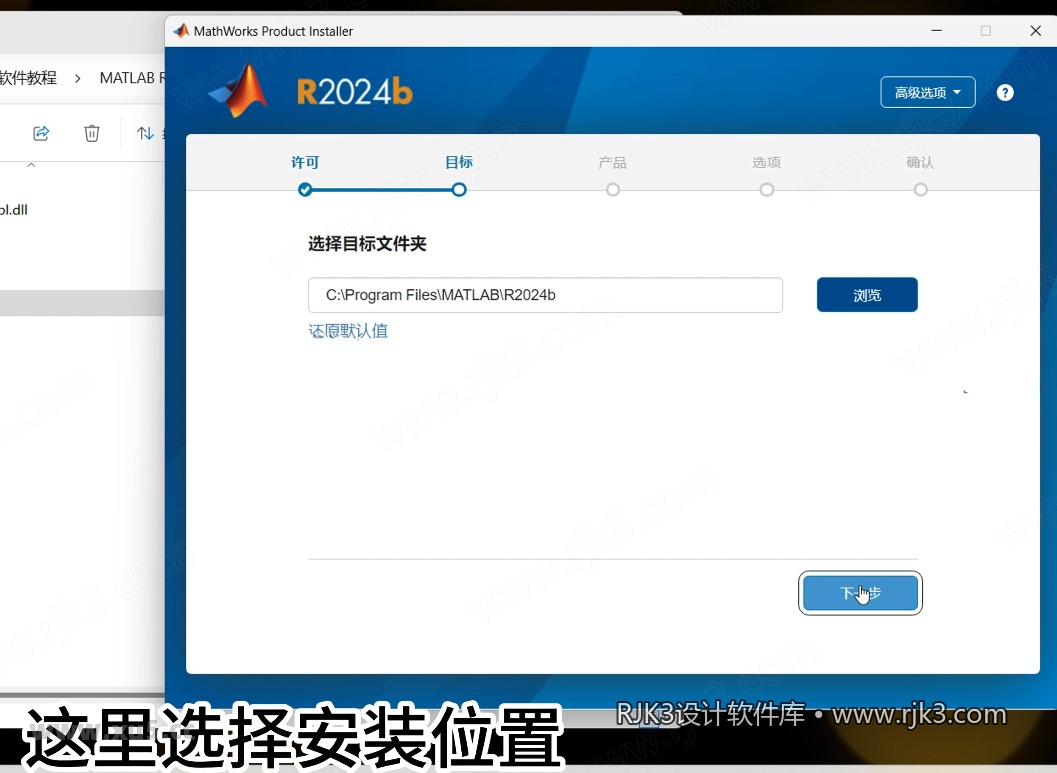Click the .dll file in File Explorer
The height and width of the screenshot is (773, 1057).
(x=14, y=210)
